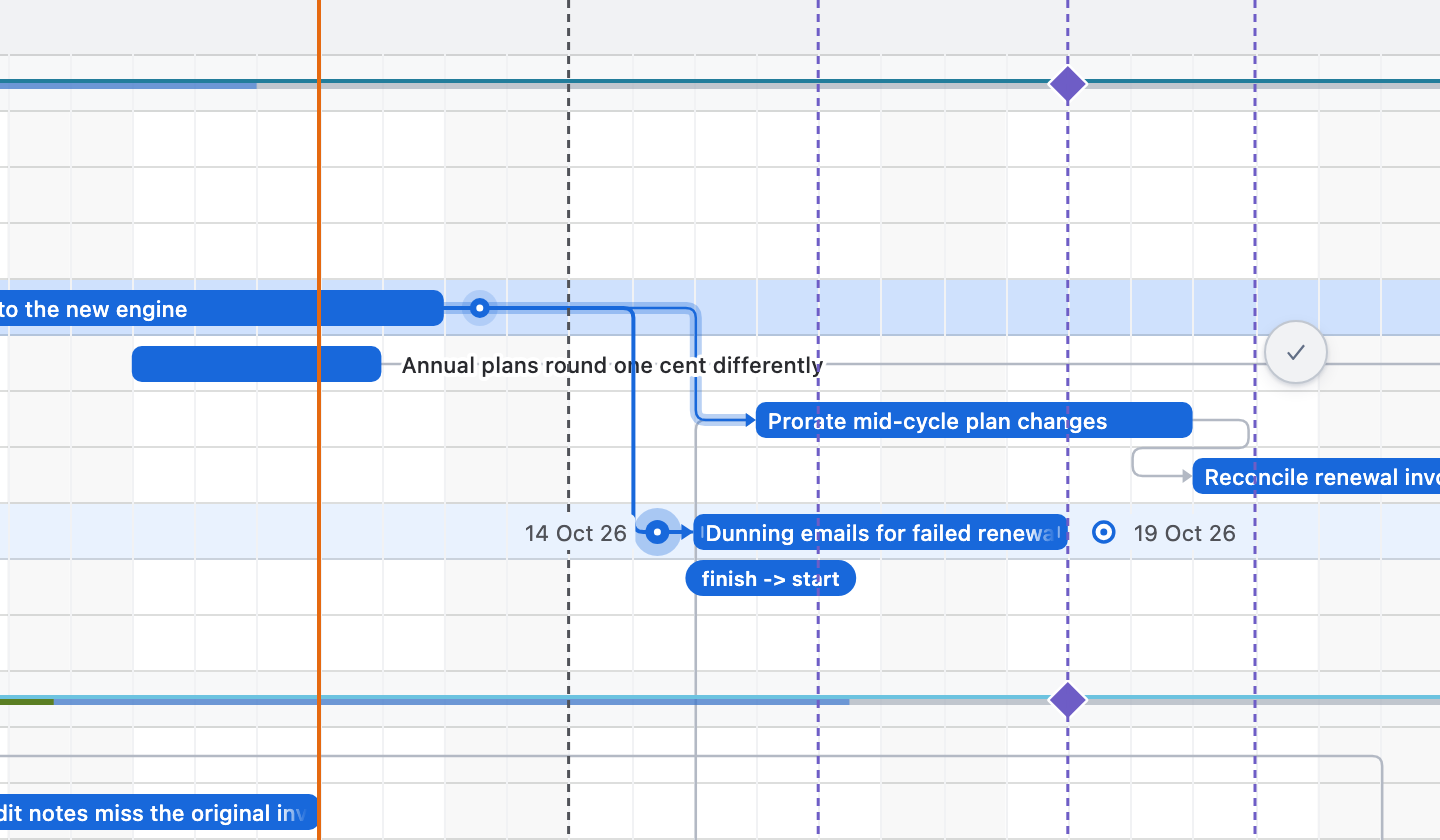
Task: Click the '14 Oct 26' start date label
Action: coord(576,533)
